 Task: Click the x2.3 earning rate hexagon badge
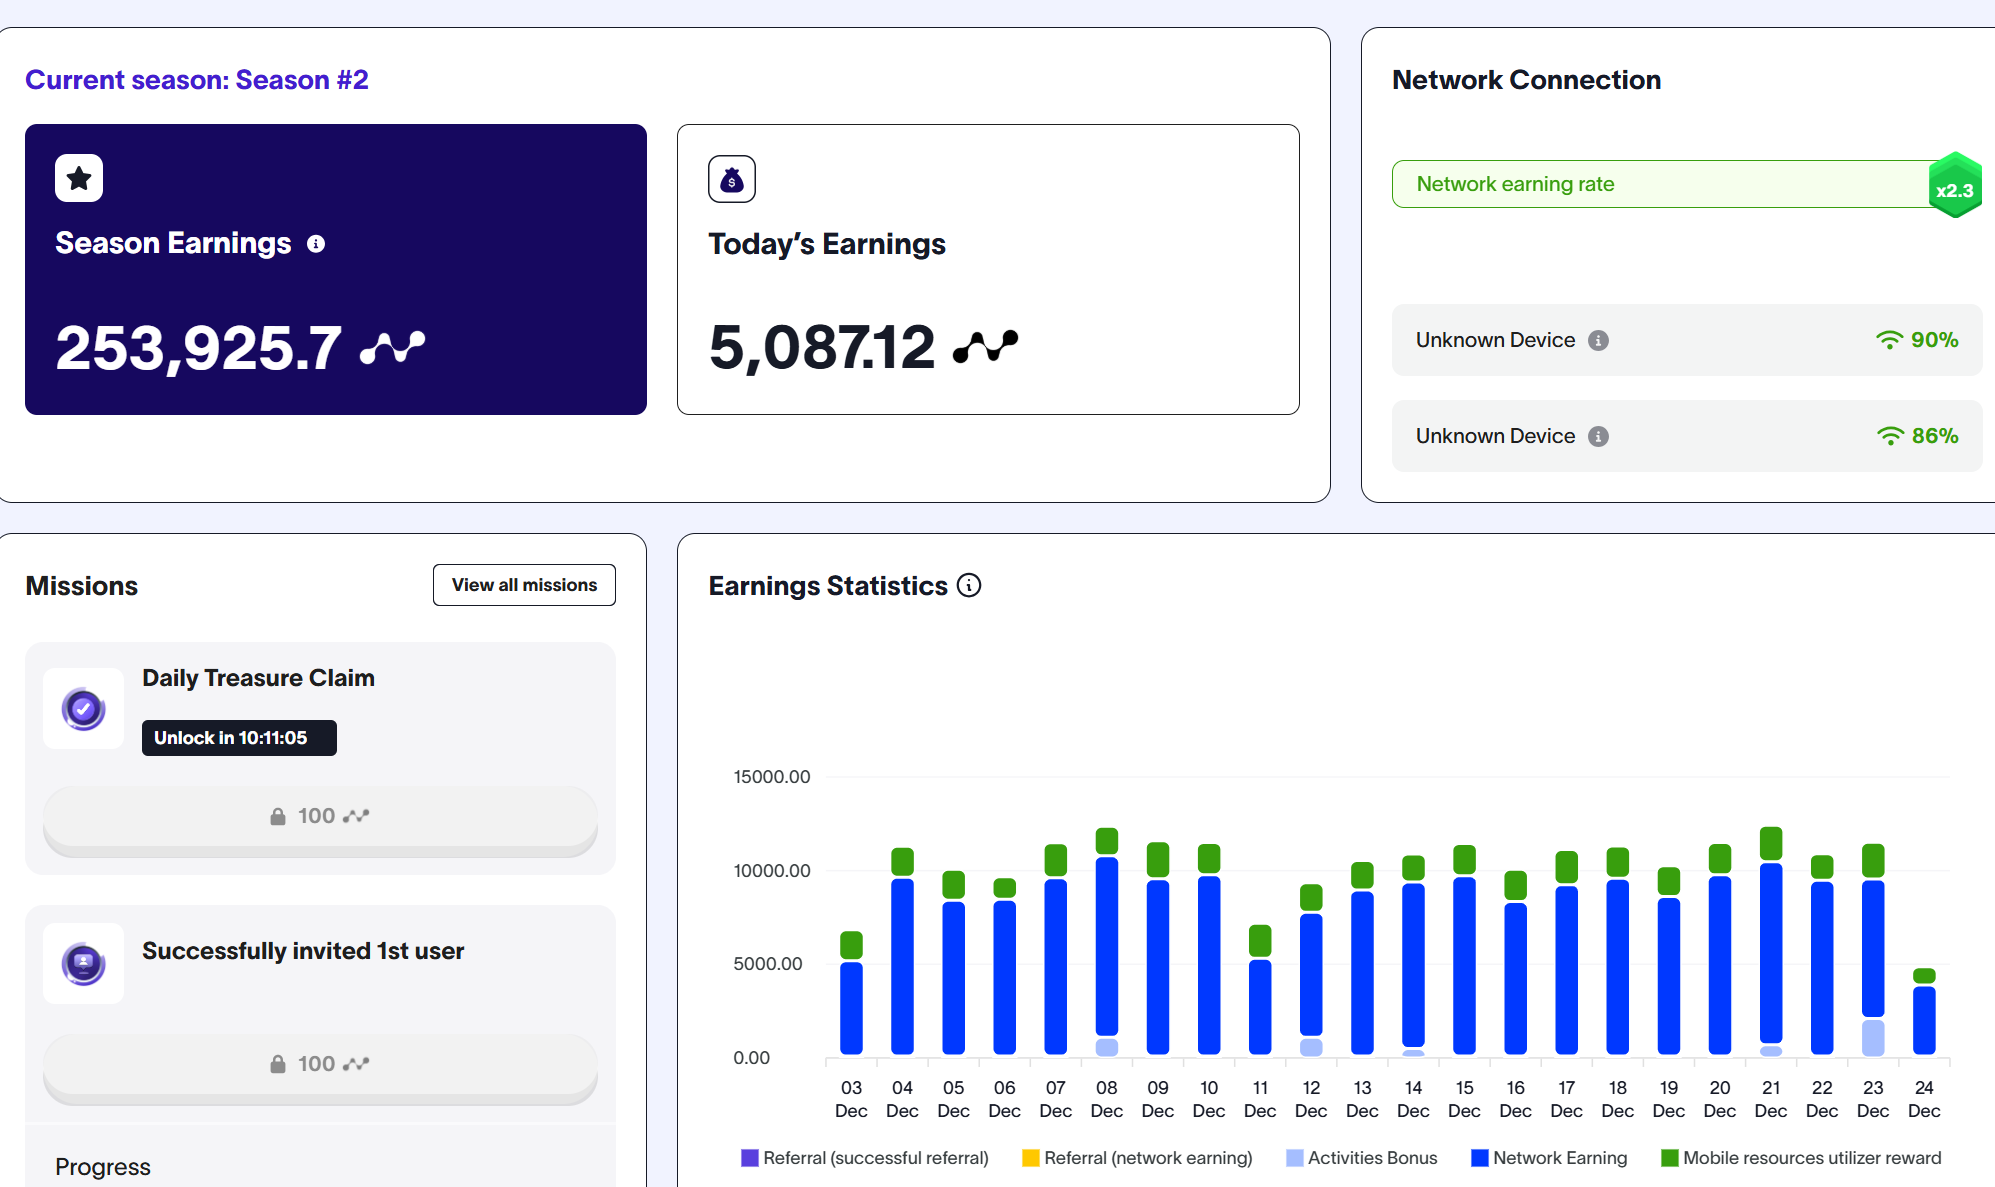tap(1954, 188)
